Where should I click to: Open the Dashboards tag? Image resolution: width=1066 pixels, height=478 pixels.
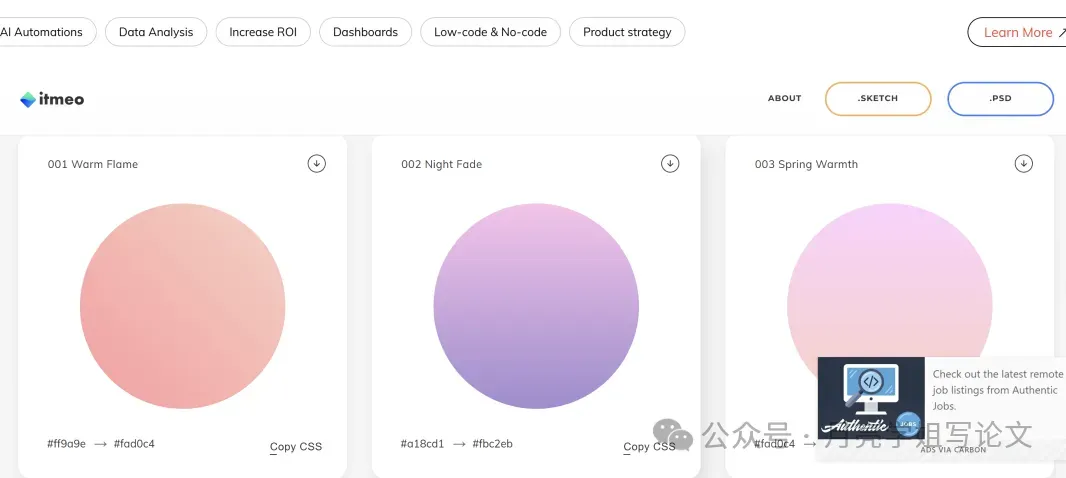tap(365, 32)
